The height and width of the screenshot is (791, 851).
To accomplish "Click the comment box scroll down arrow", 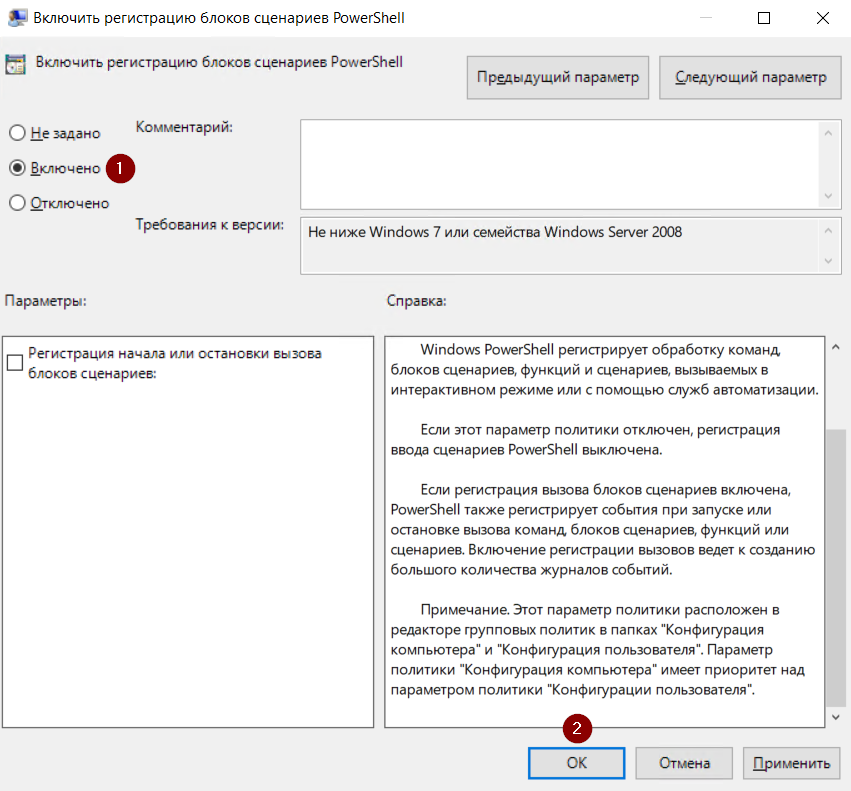I will pyautogui.click(x=826, y=197).
